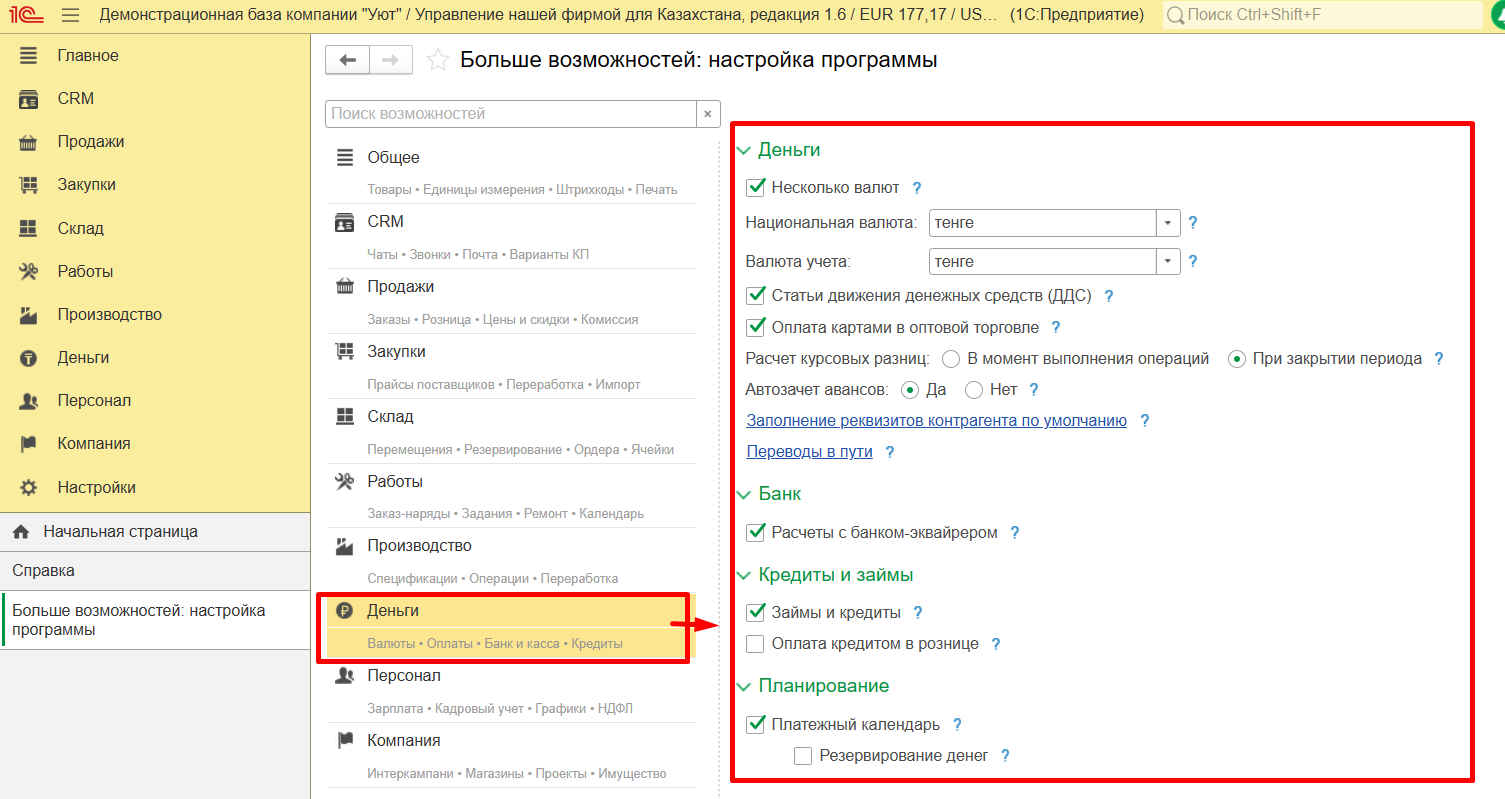The image size is (1505, 799).
Task: Click Заполнение реквизитов контрагента по умолчанию
Action: 935,420
